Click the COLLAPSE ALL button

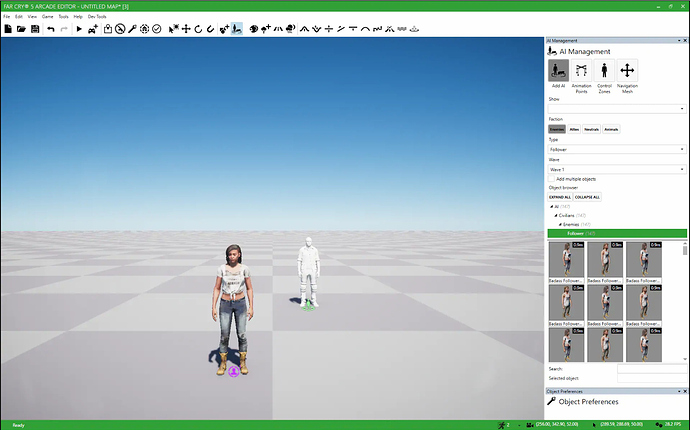(587, 197)
